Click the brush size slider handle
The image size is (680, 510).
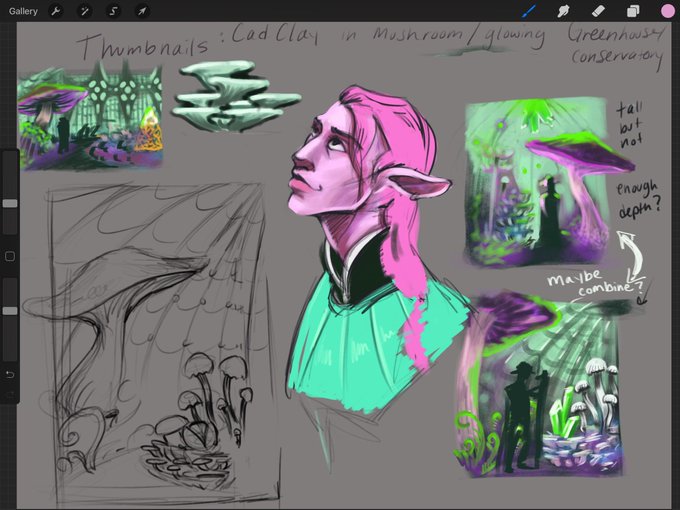tap(10, 203)
